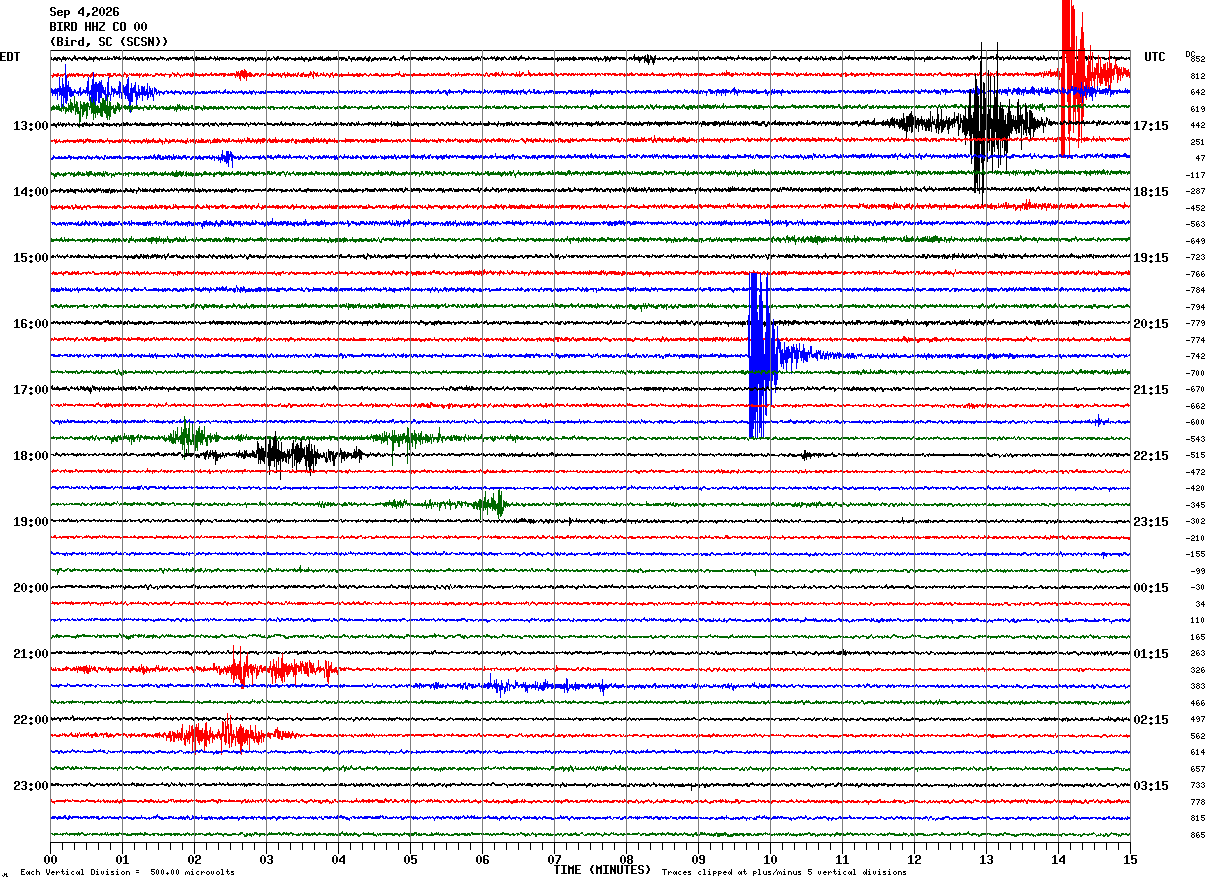Image resolution: width=1210 pixels, height=886 pixels.
Task: Click the 17:15 UTC time label
Action: [1151, 125]
